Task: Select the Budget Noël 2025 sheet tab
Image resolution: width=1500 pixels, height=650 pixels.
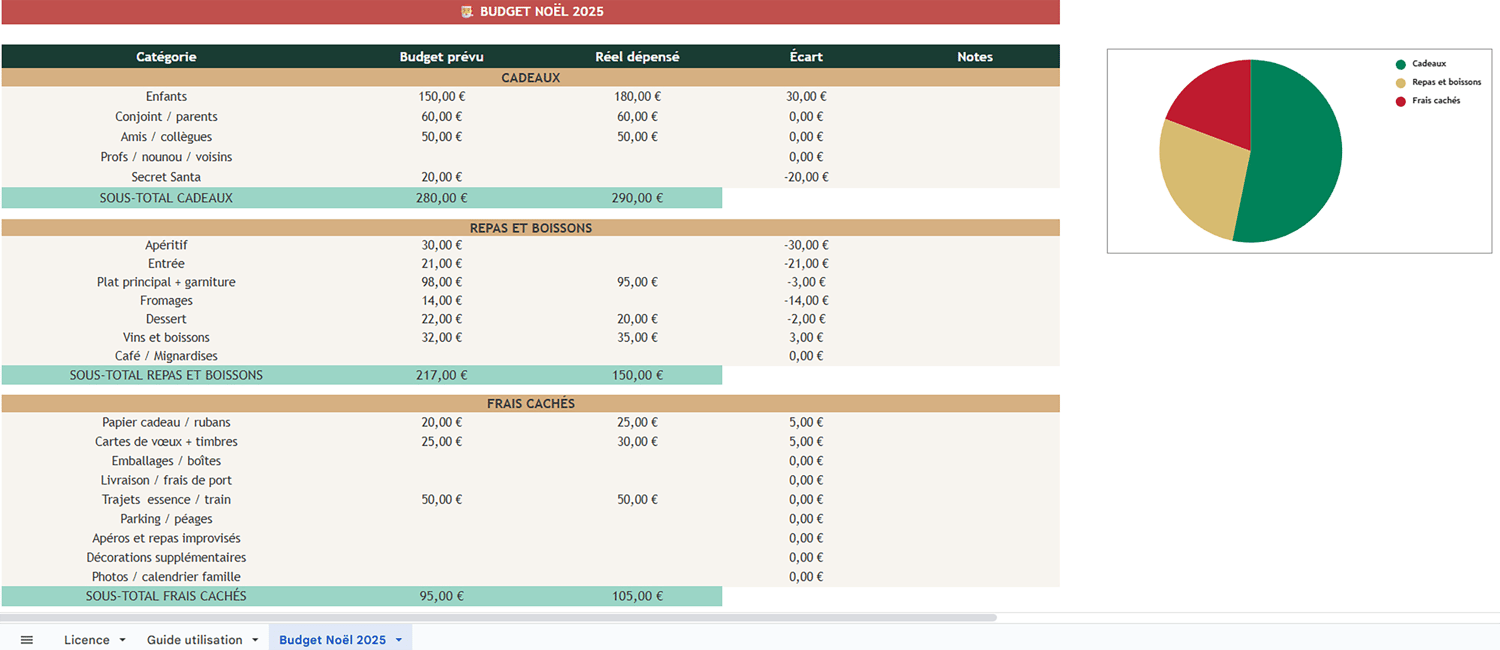Action: 332,640
